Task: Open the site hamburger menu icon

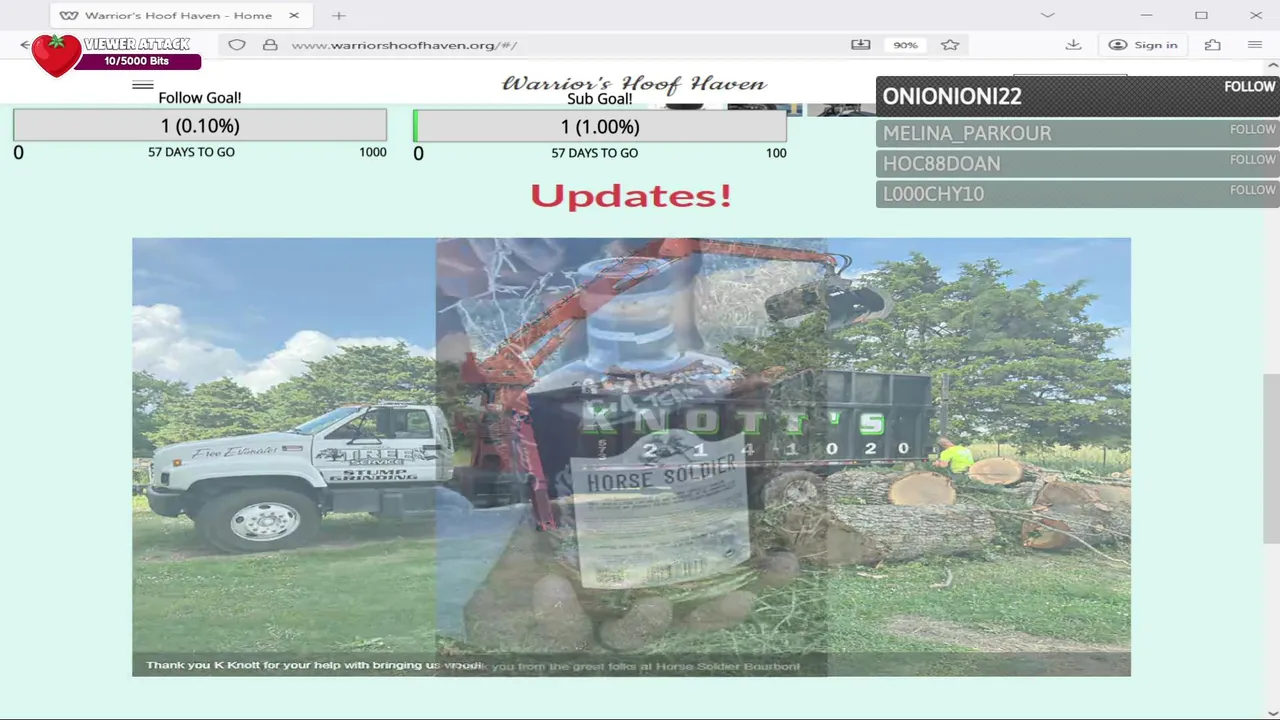Action: tap(143, 85)
